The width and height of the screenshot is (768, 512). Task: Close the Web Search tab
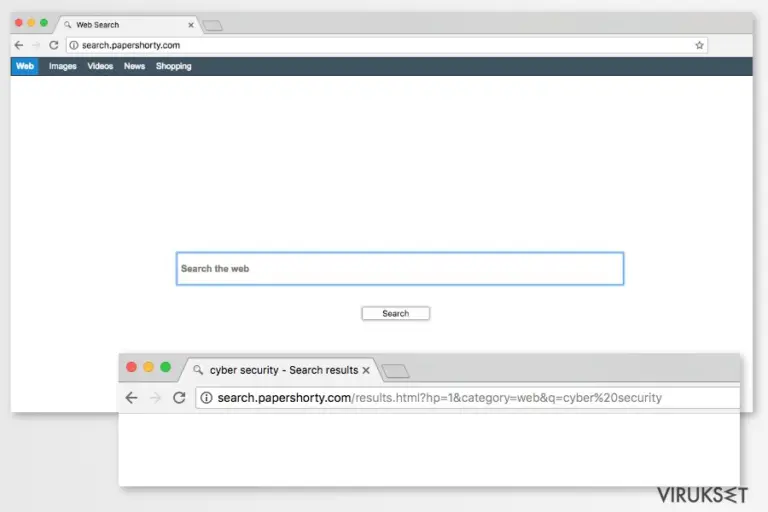coord(191,24)
